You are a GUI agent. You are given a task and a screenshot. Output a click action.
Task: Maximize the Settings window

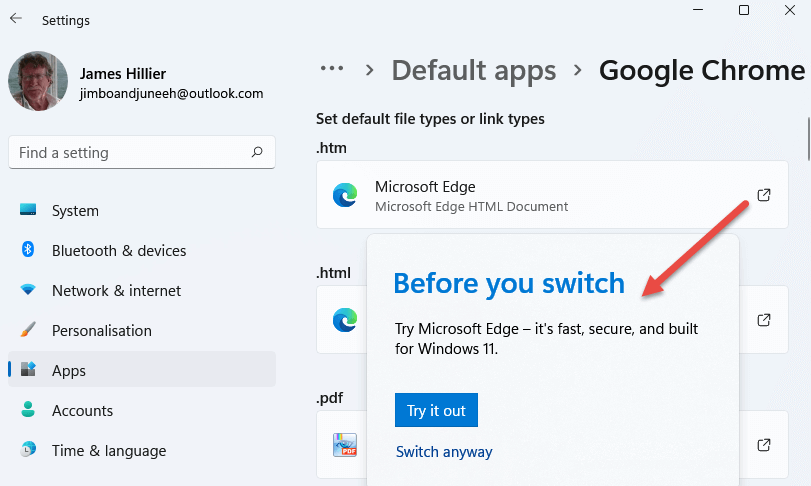point(744,10)
